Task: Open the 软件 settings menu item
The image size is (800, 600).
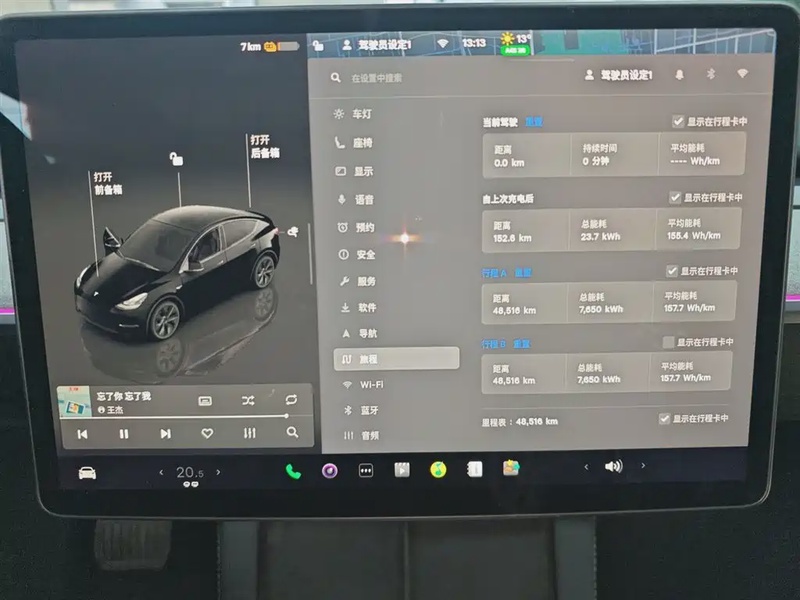Action: (366, 307)
